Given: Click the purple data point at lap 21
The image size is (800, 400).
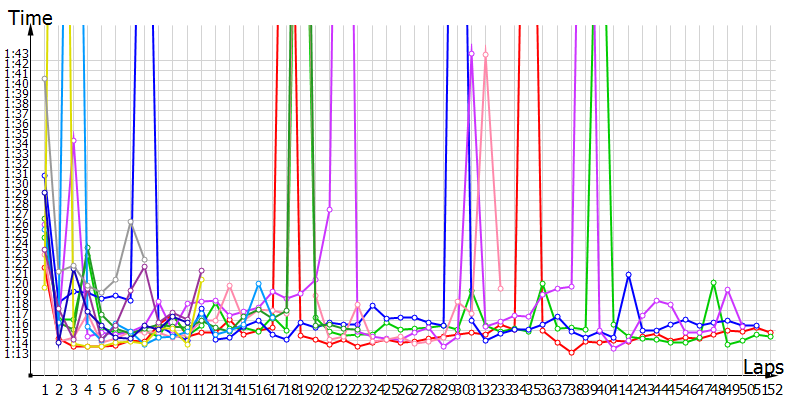Looking at the screenshot, I should point(329,209).
